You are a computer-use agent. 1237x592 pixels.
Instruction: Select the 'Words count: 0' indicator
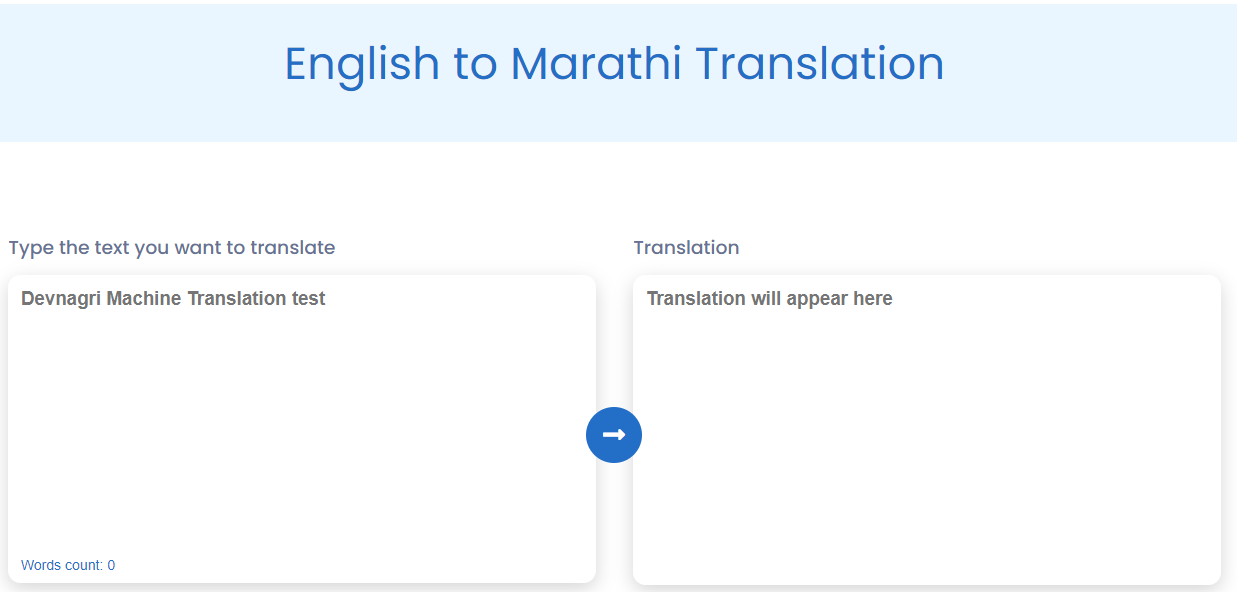(x=68, y=565)
